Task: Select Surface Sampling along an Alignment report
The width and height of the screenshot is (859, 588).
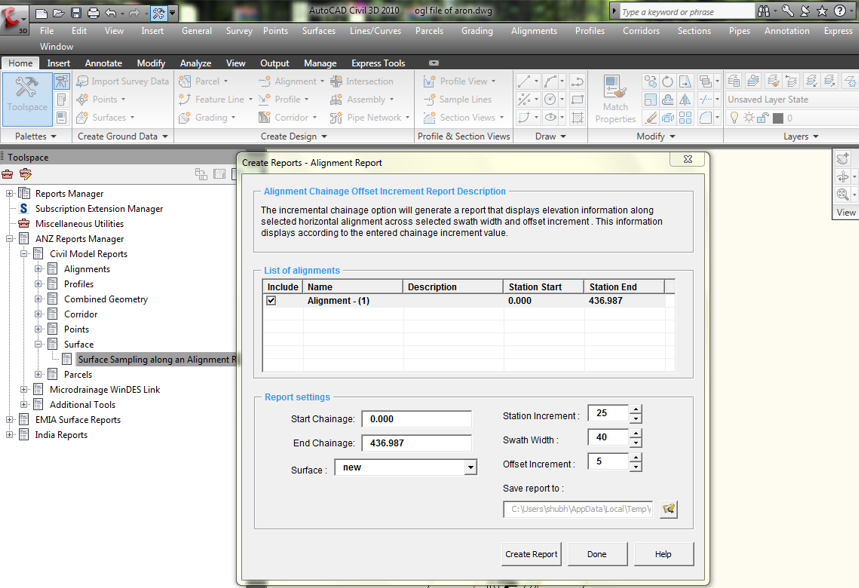Action: [157, 359]
